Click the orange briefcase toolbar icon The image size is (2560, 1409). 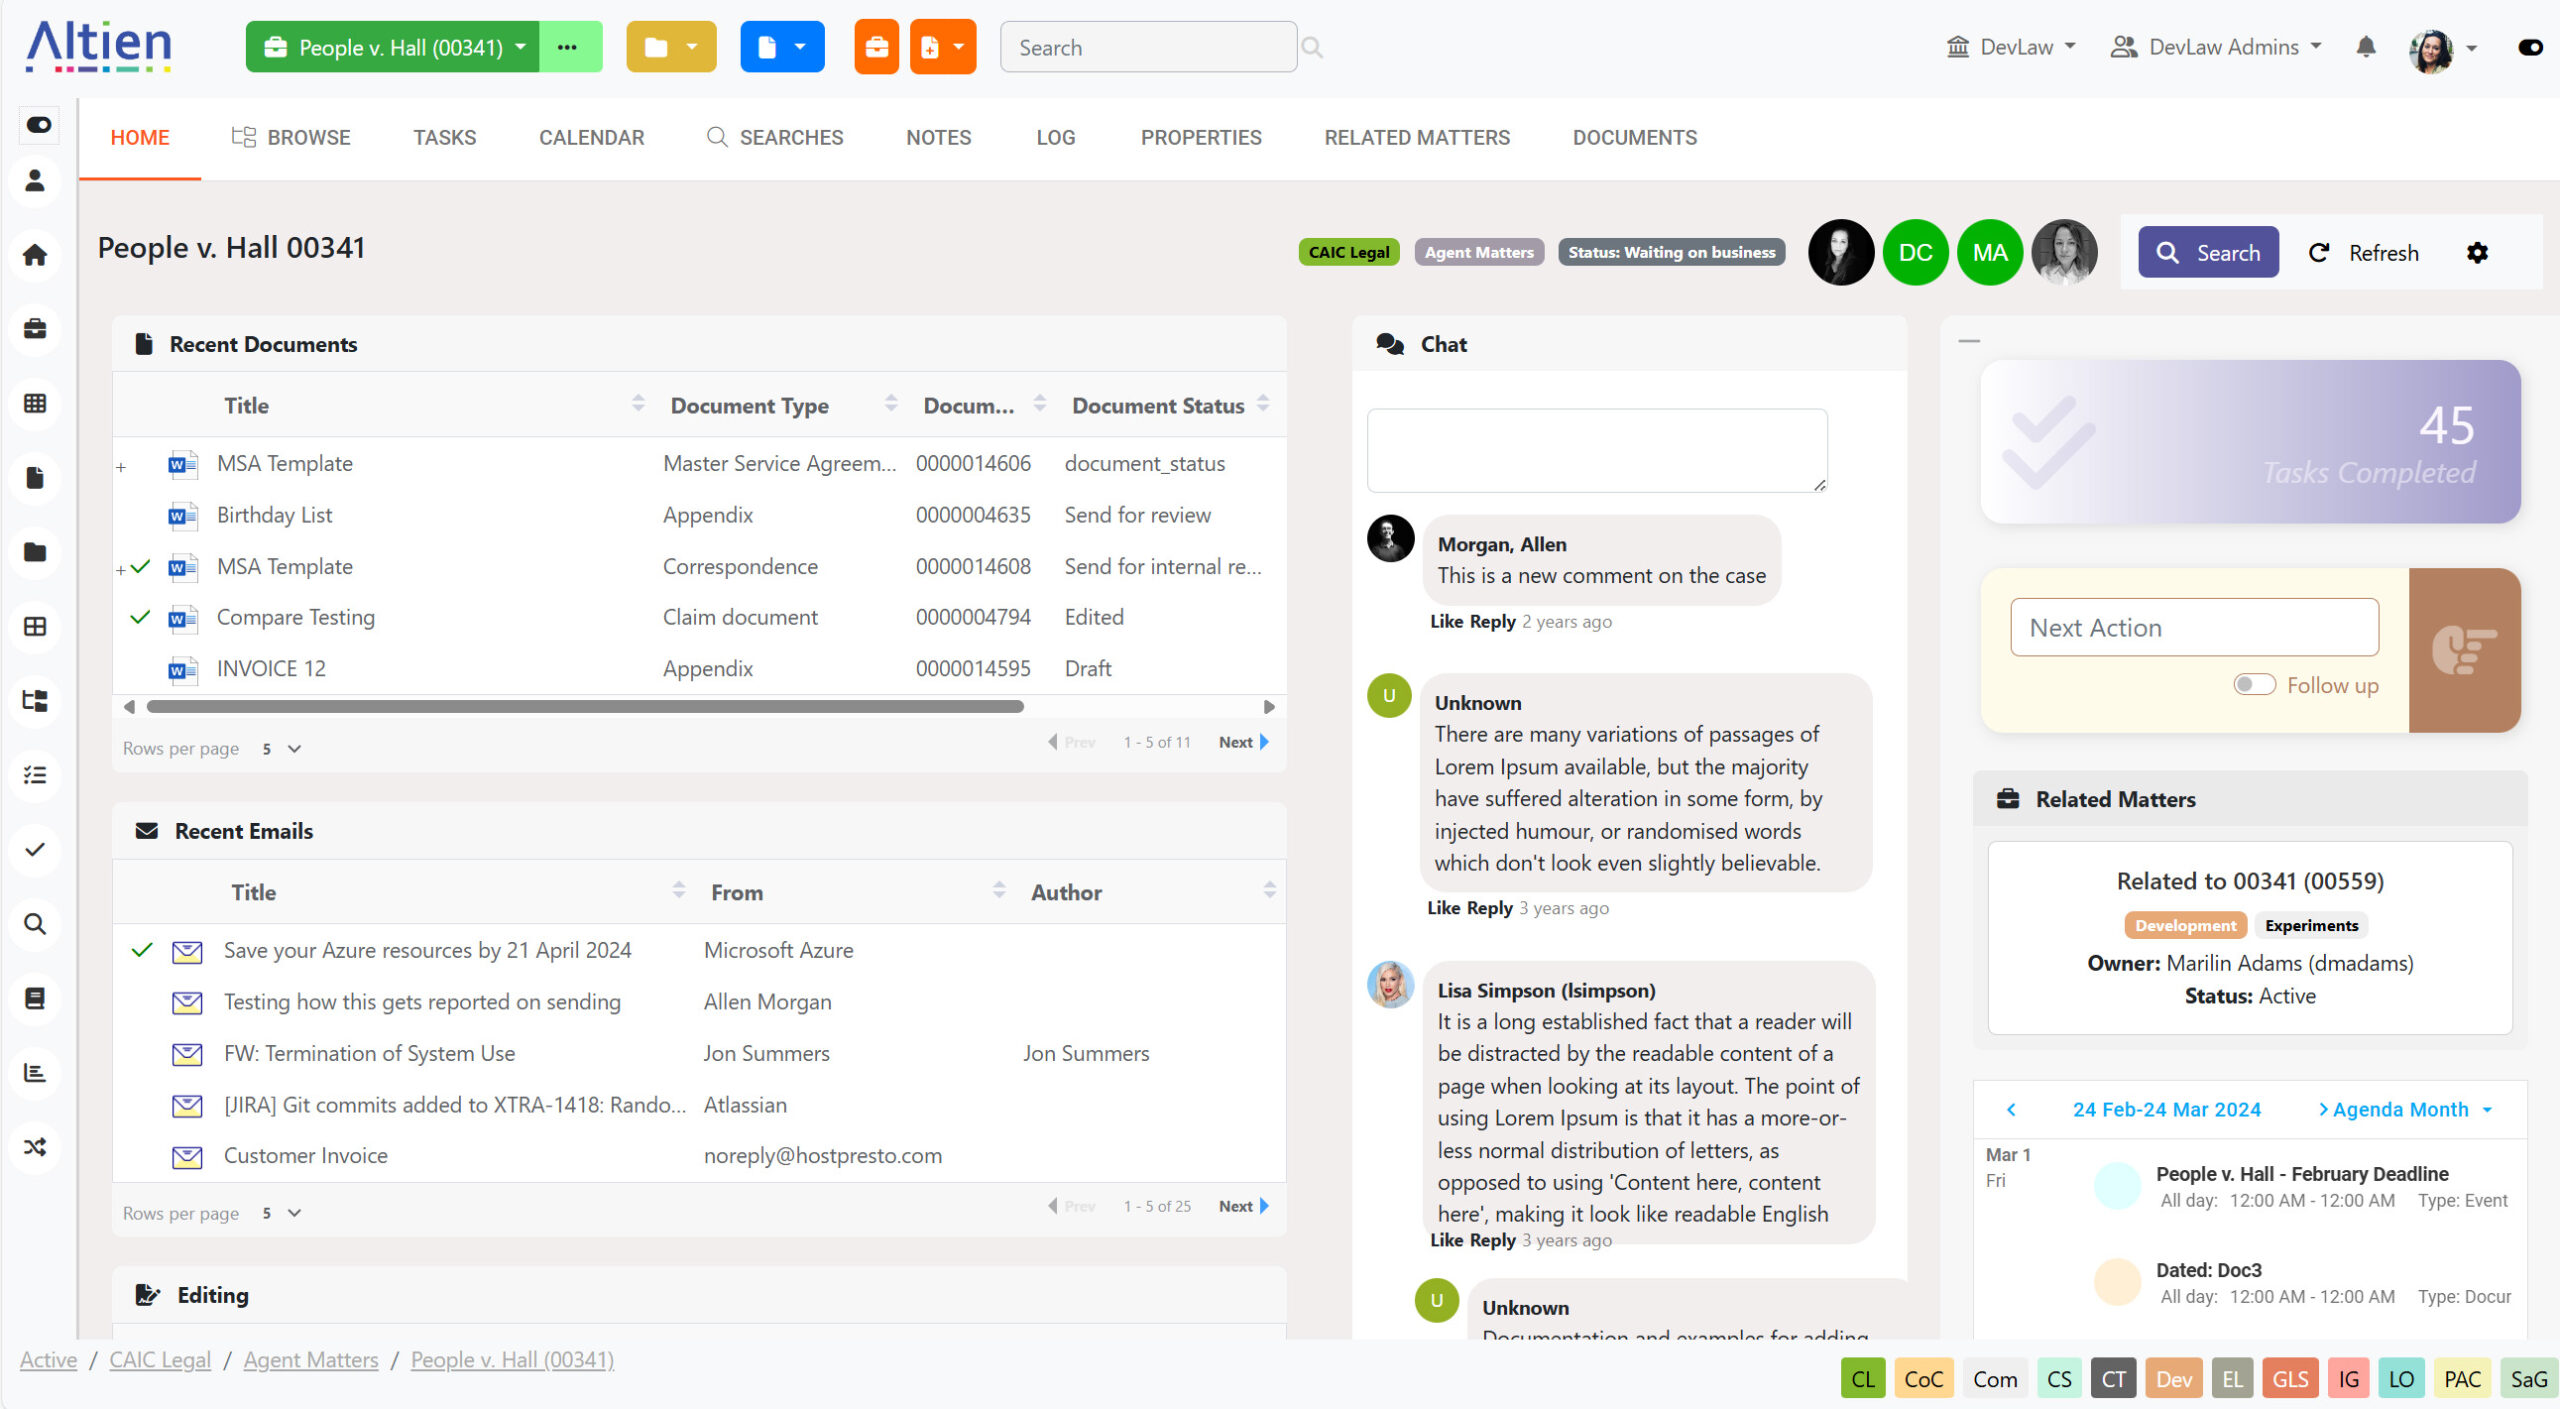[x=876, y=47]
